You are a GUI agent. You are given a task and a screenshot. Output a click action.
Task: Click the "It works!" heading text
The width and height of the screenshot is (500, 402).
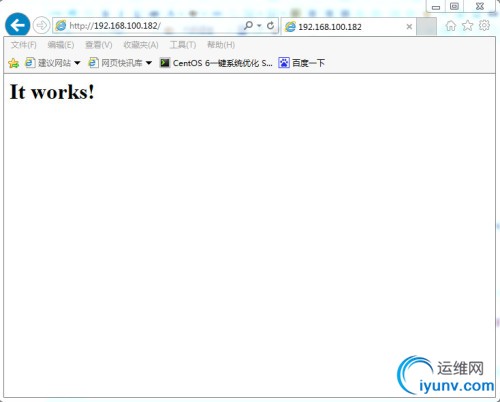click(x=52, y=92)
